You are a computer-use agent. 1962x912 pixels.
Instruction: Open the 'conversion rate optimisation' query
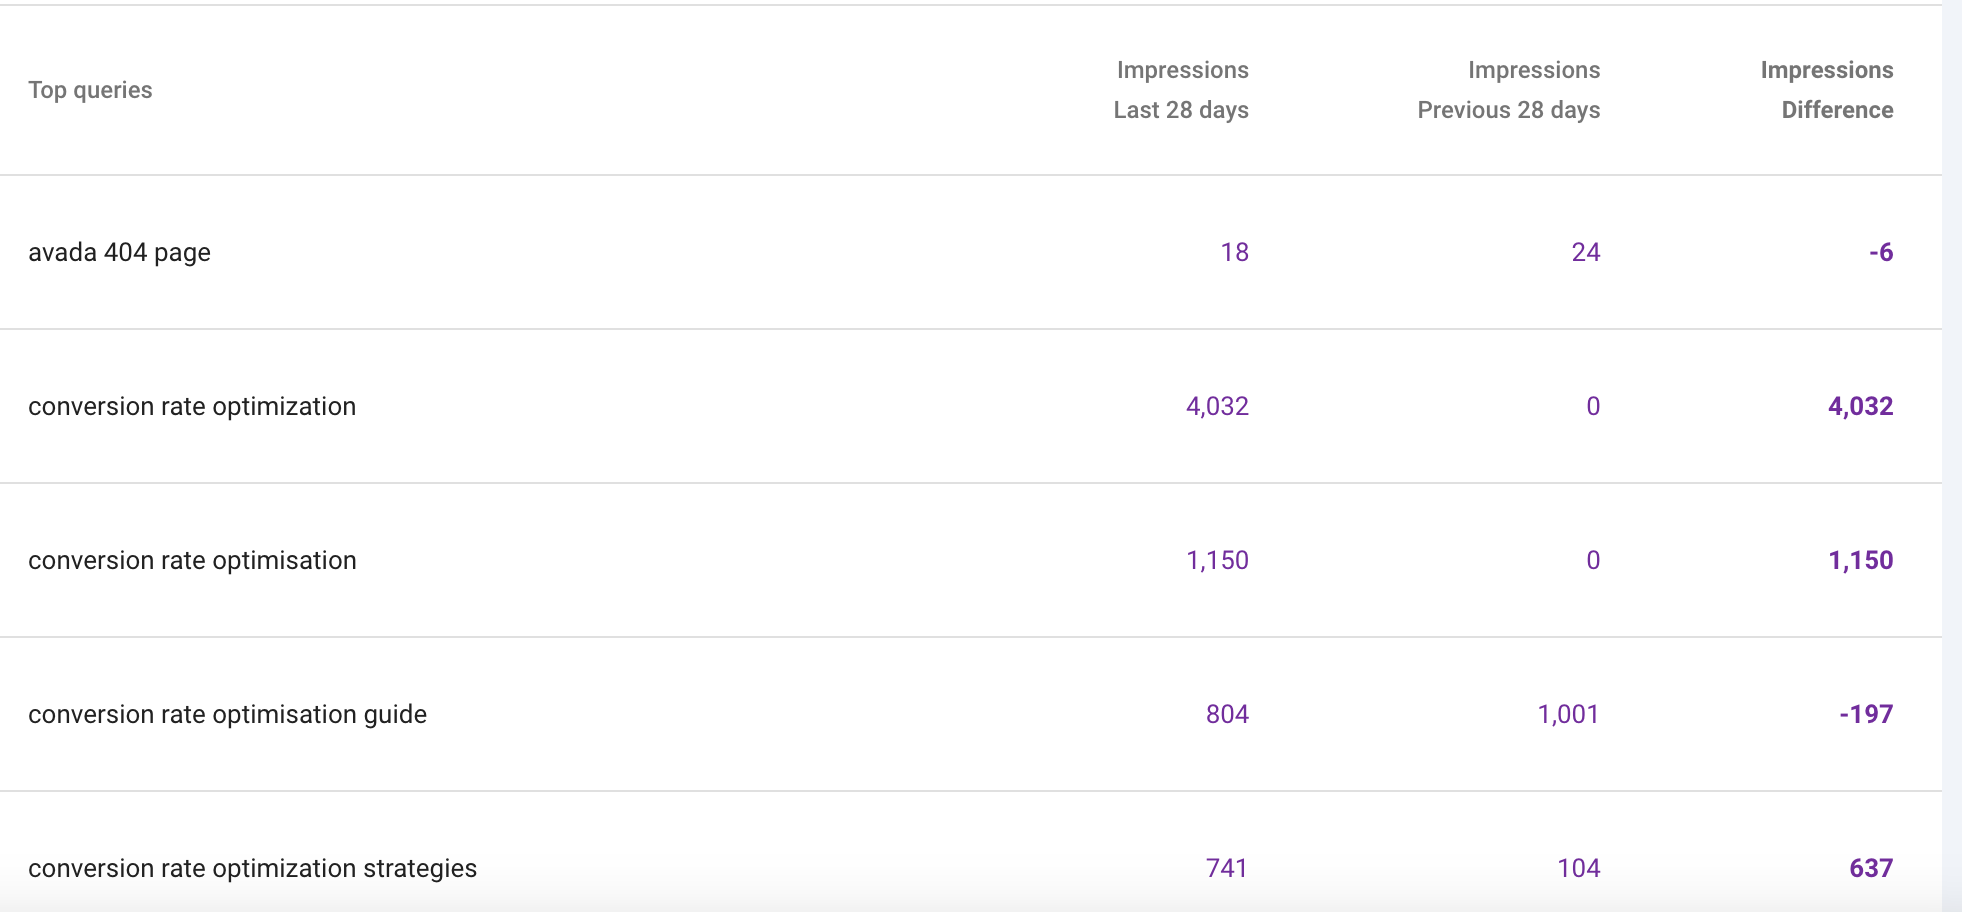[x=192, y=560]
